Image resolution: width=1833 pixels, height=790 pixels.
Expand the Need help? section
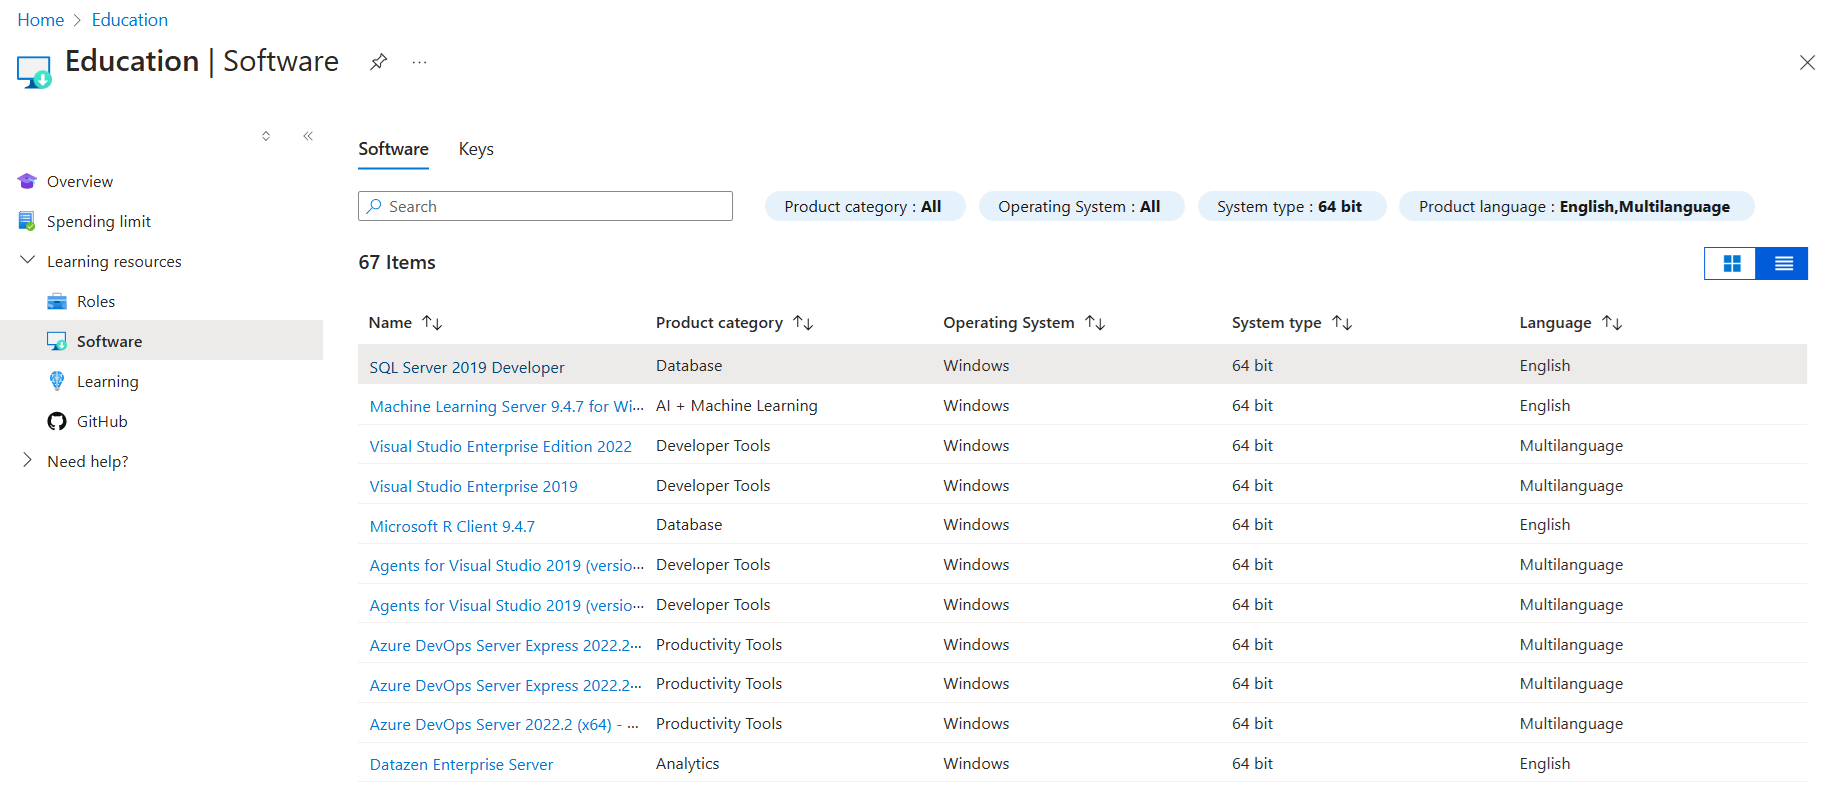click(x=27, y=460)
